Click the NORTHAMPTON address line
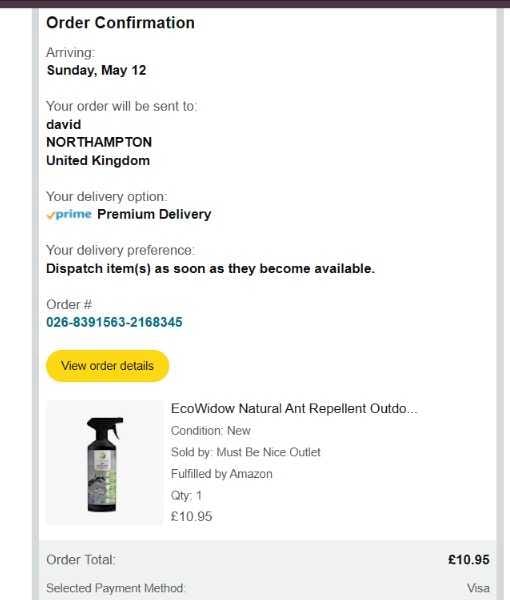Image resolution: width=510 pixels, height=600 pixels. pyautogui.click(x=99, y=142)
